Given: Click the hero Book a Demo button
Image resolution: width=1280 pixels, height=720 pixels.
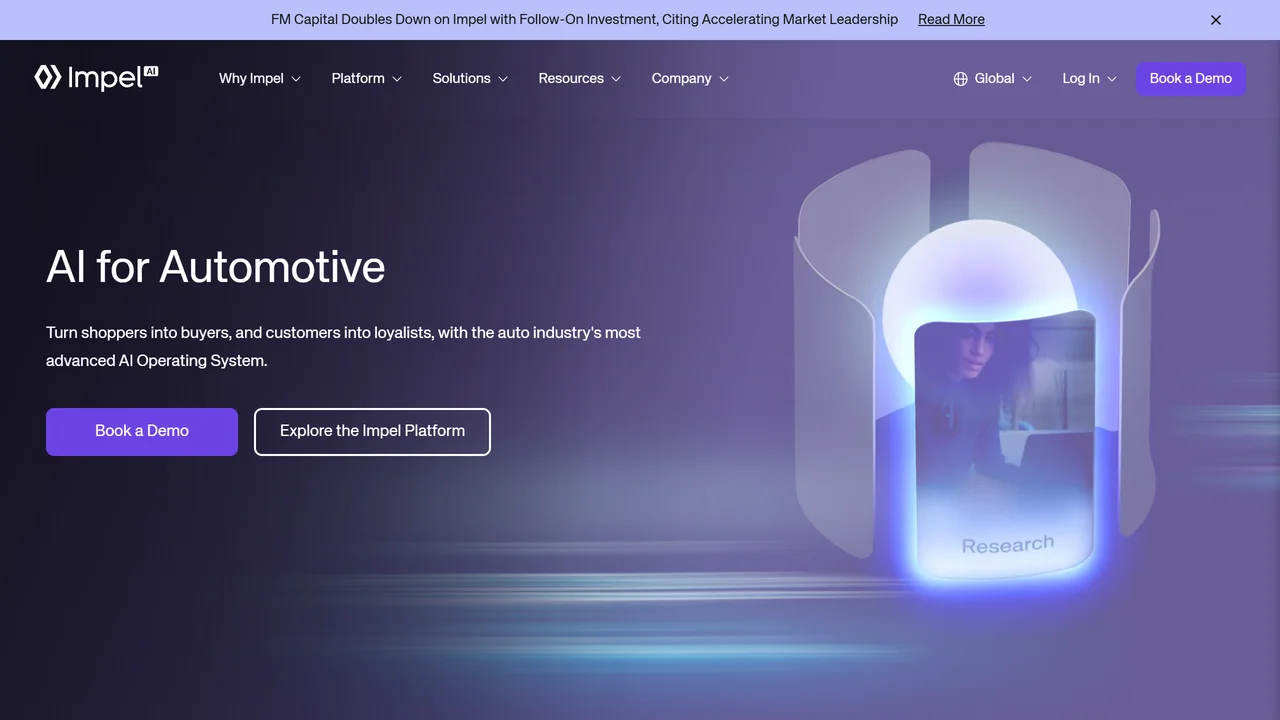Looking at the screenshot, I should click(x=142, y=432).
